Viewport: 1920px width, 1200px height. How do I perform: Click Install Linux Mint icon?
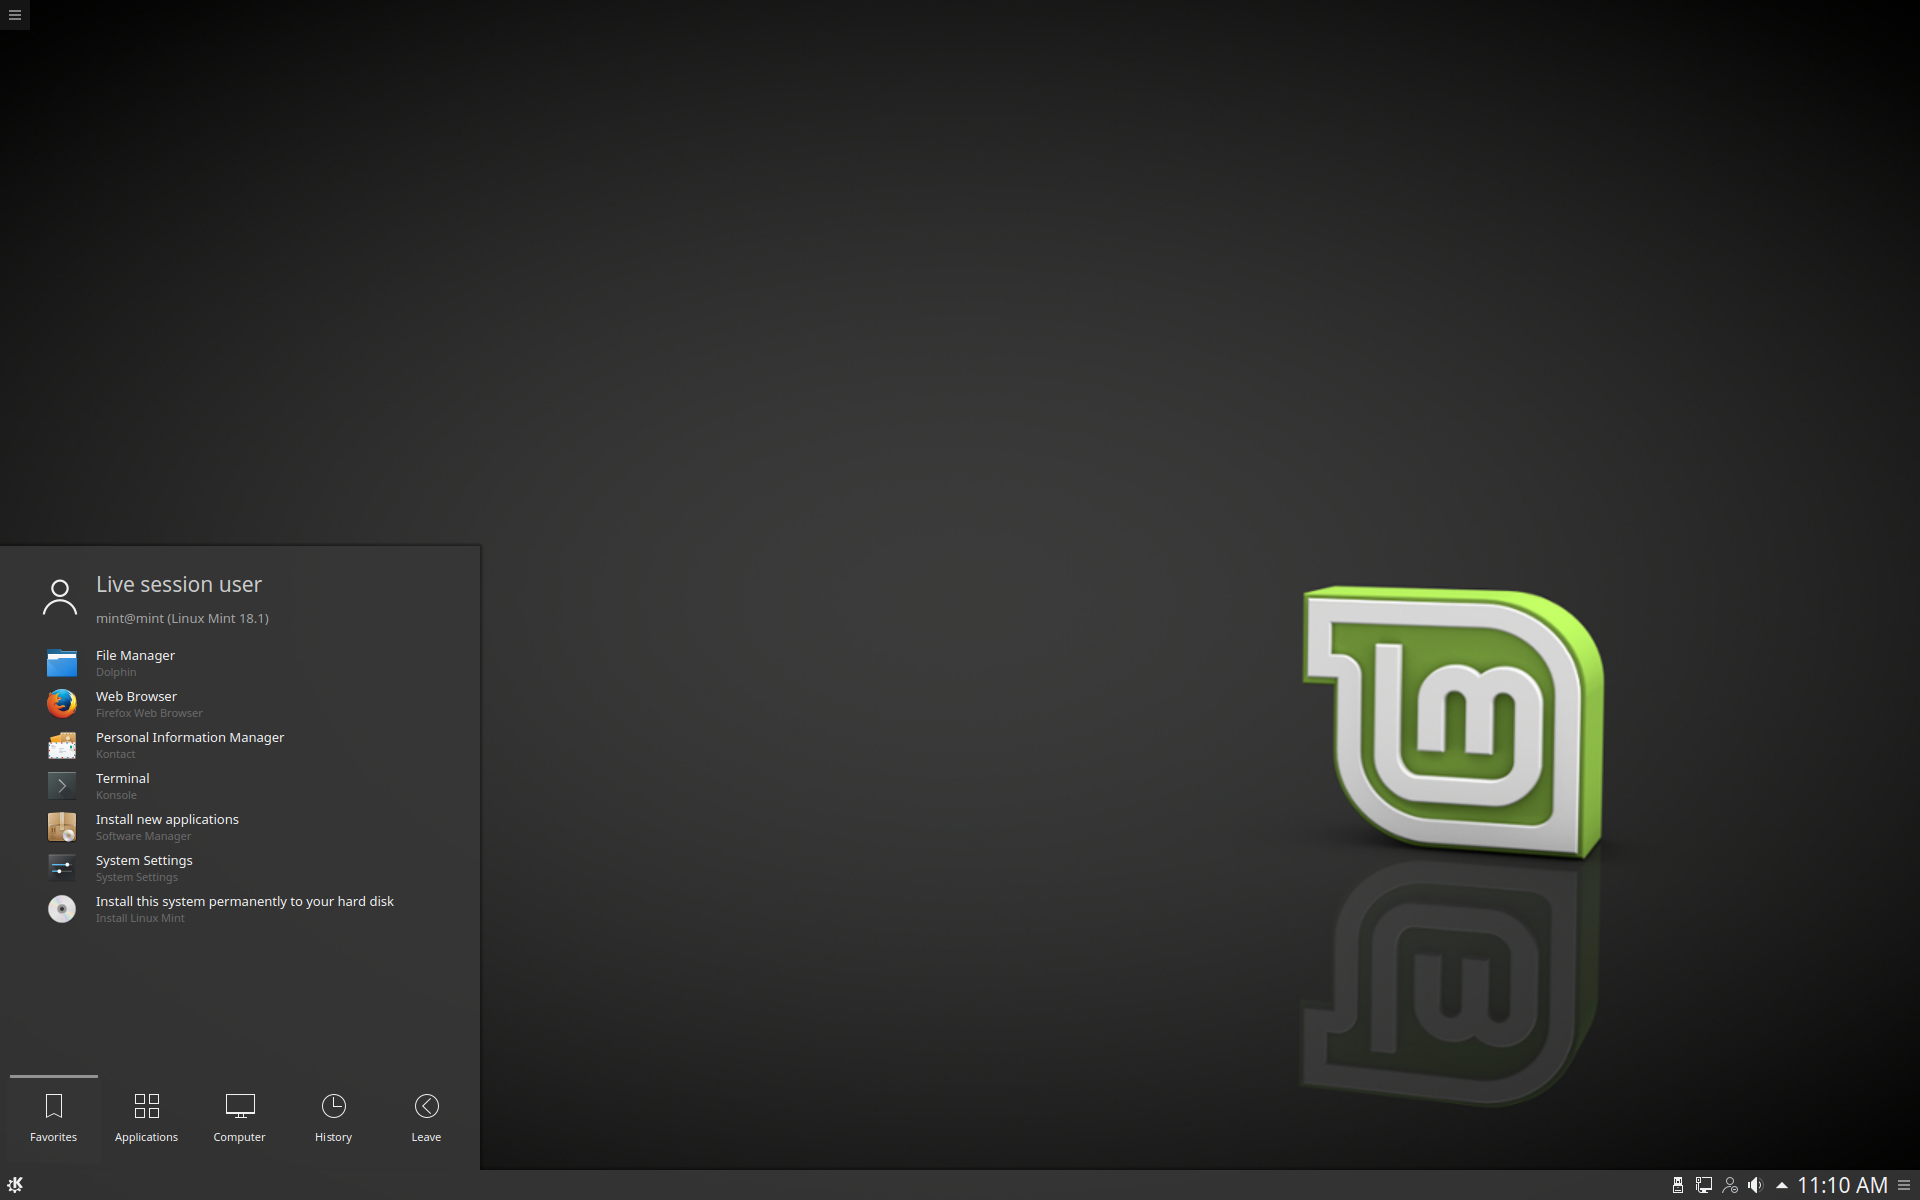point(62,908)
